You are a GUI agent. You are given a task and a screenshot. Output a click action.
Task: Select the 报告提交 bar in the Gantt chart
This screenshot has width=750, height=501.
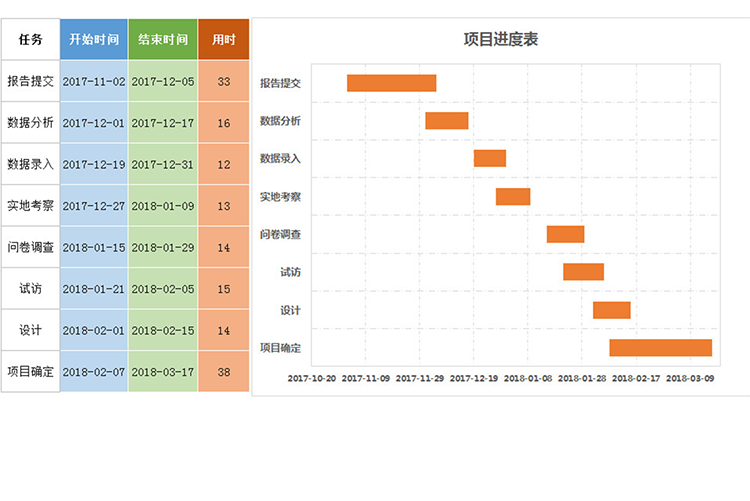(391, 83)
